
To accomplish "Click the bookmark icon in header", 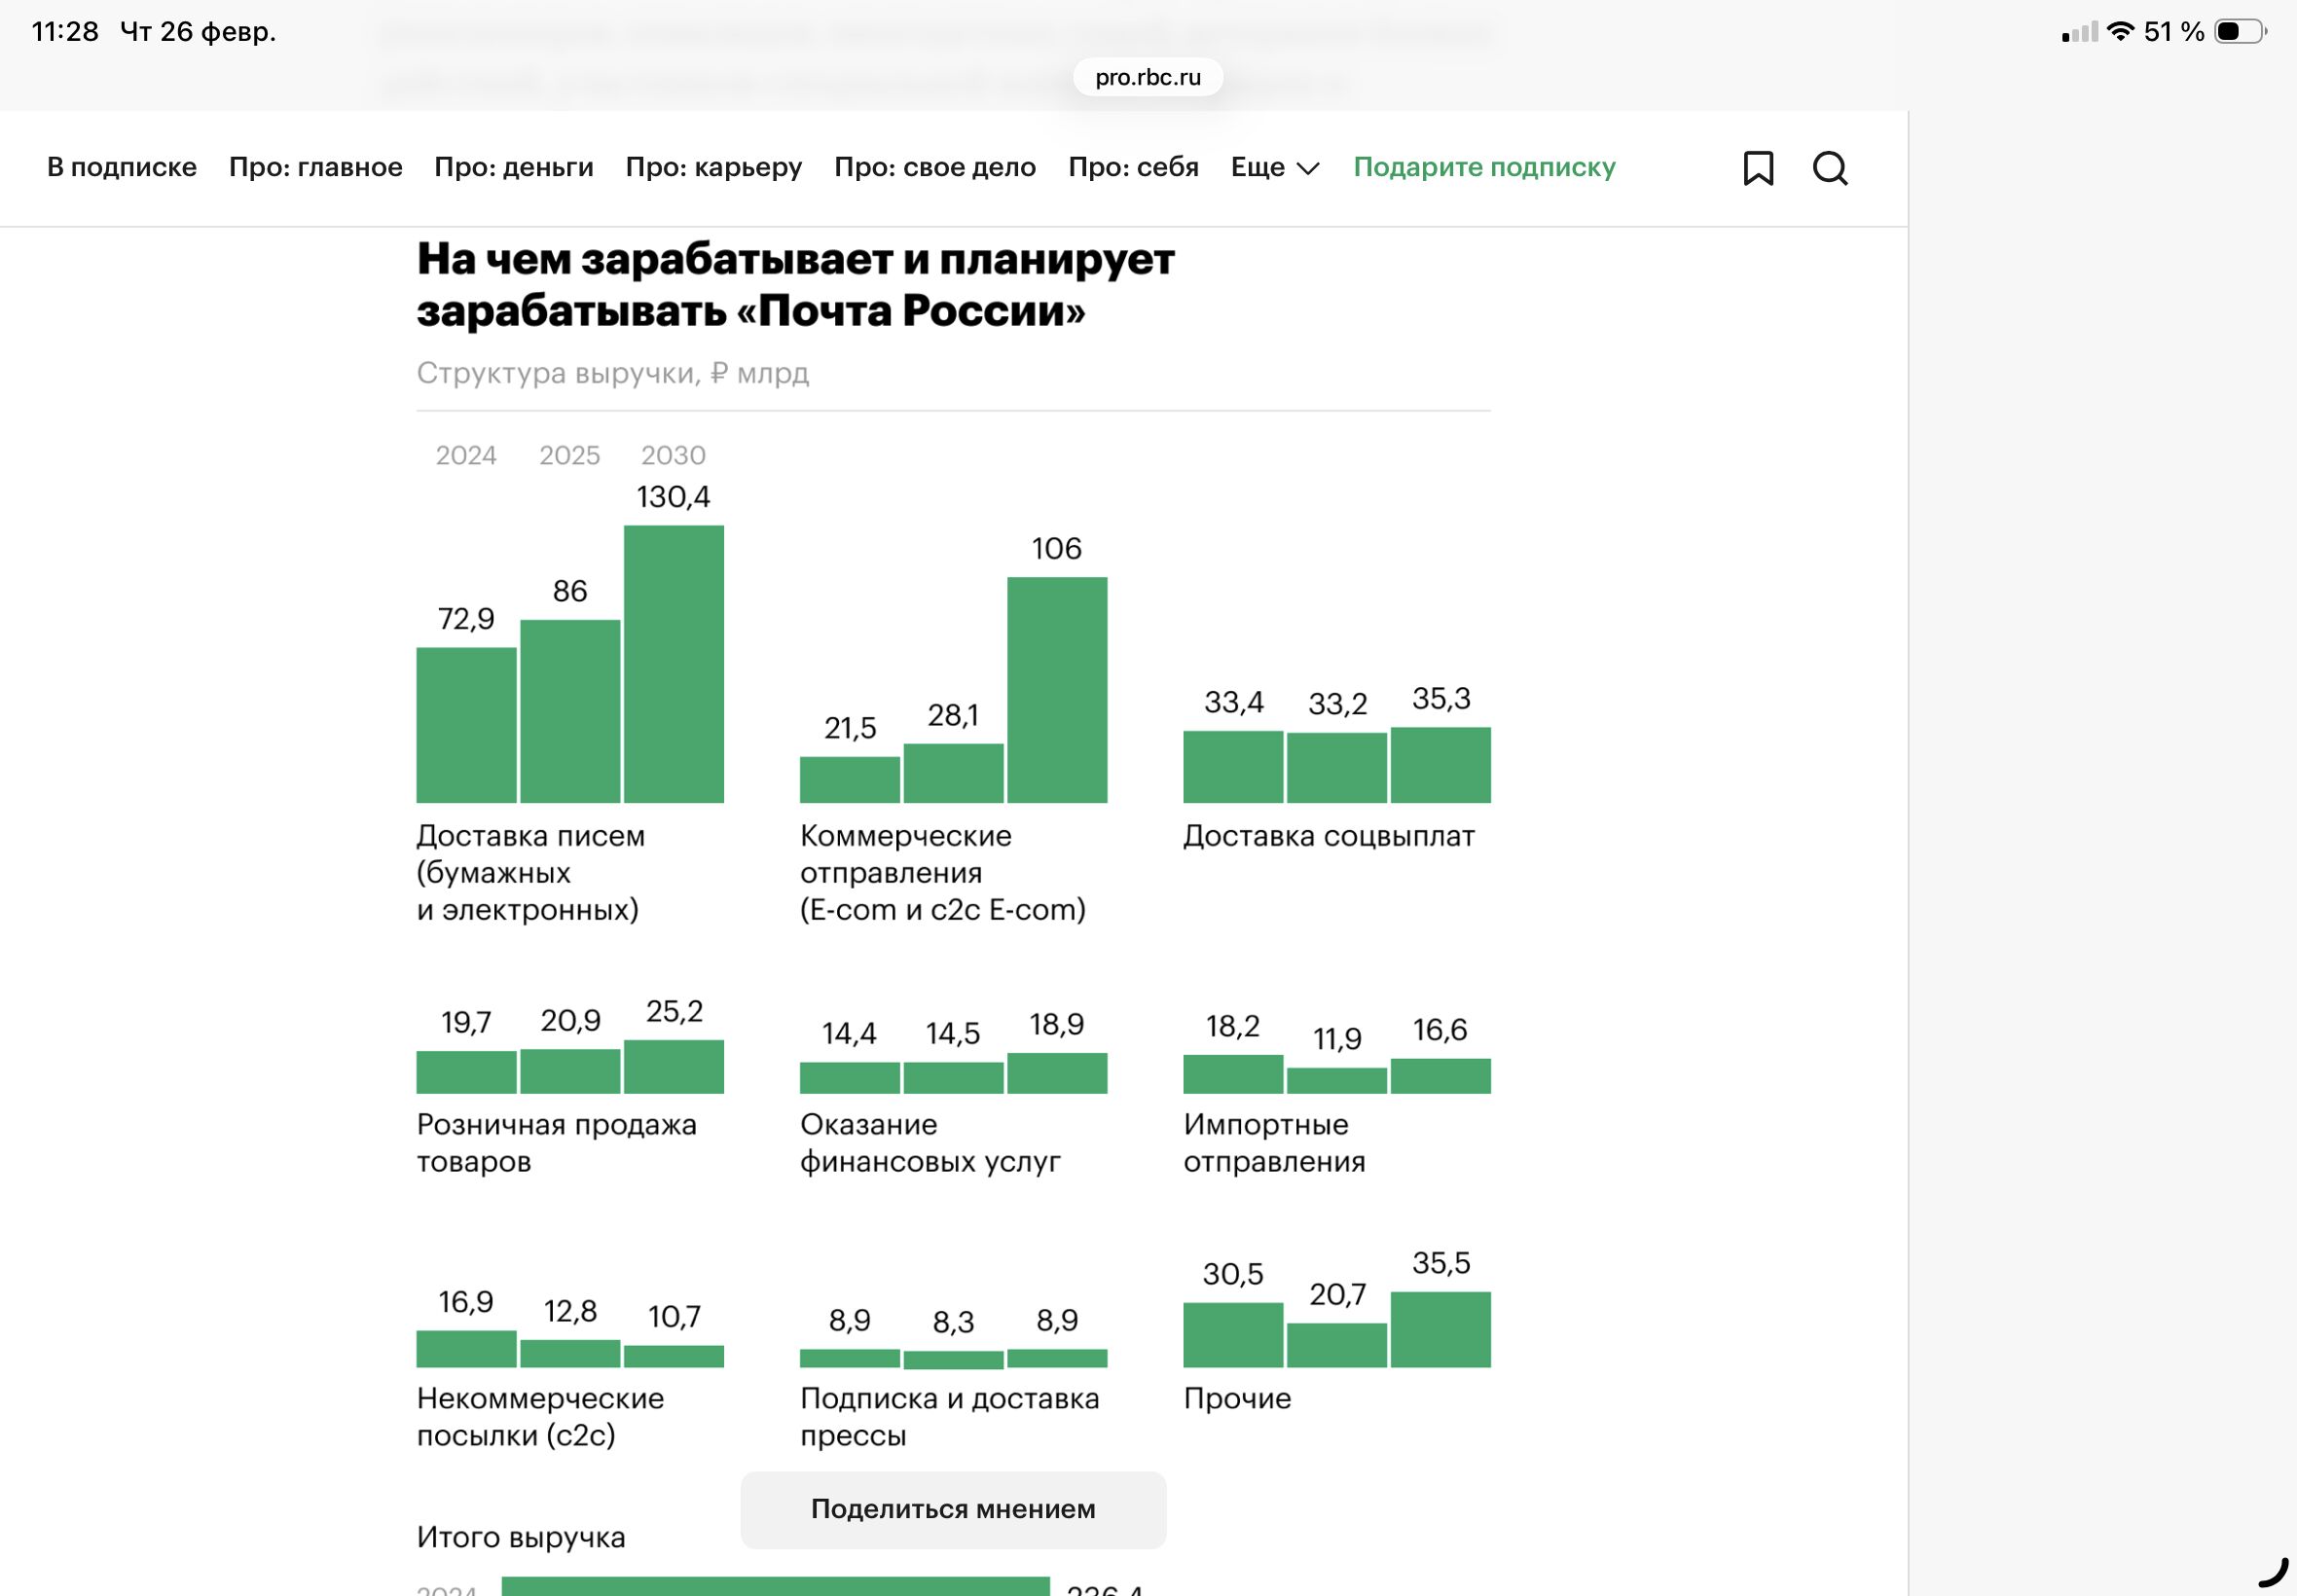I will click(1758, 168).
